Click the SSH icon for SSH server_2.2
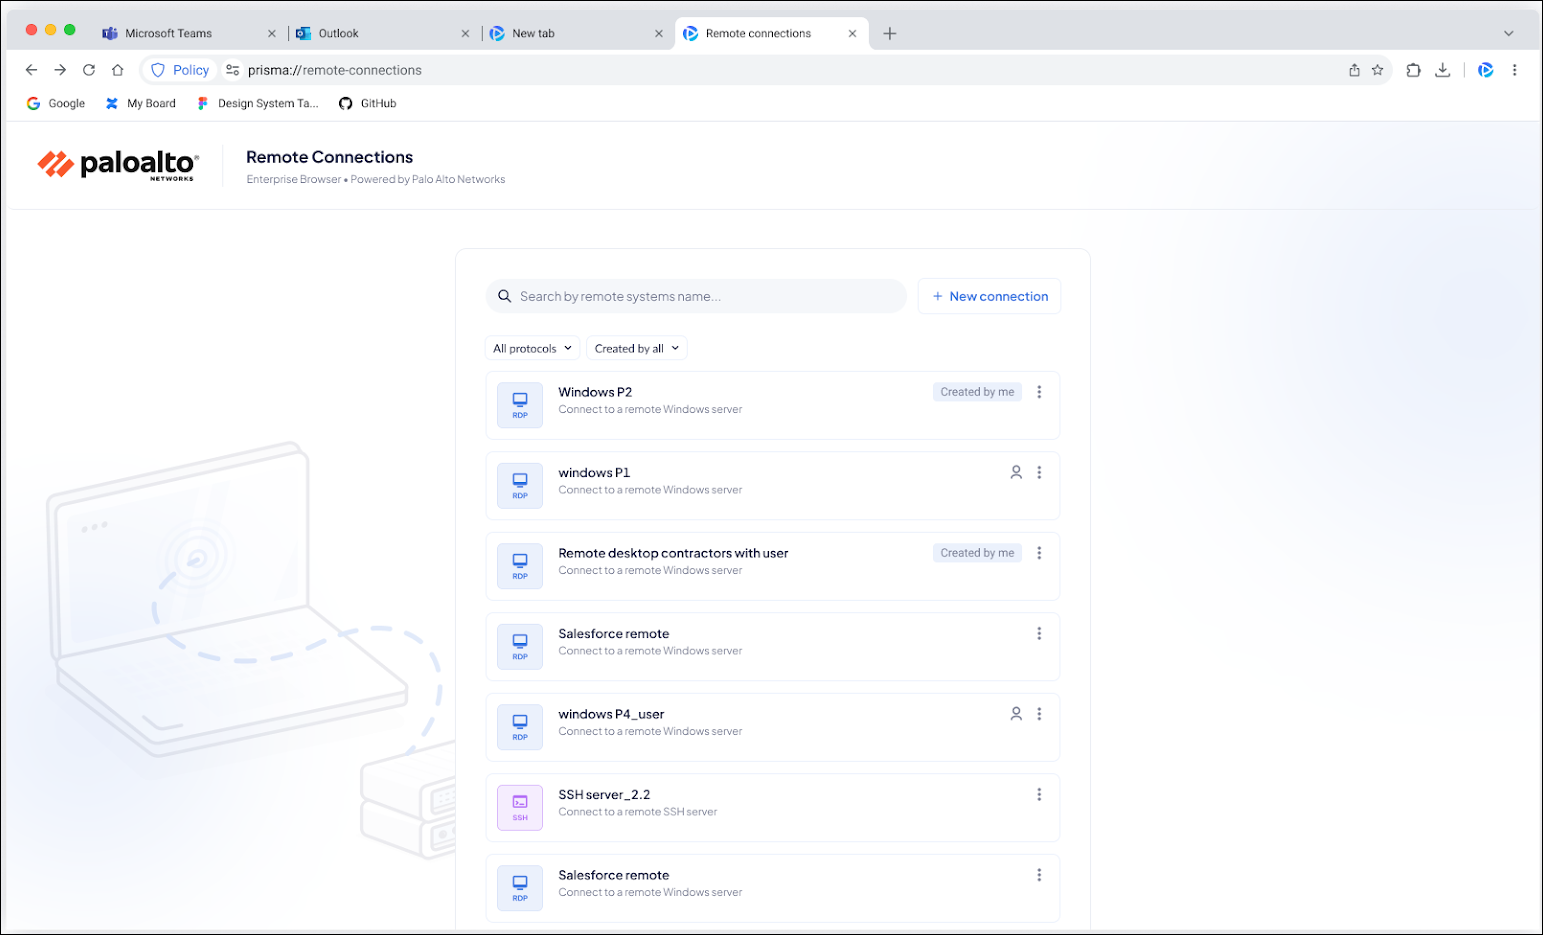 coord(520,807)
